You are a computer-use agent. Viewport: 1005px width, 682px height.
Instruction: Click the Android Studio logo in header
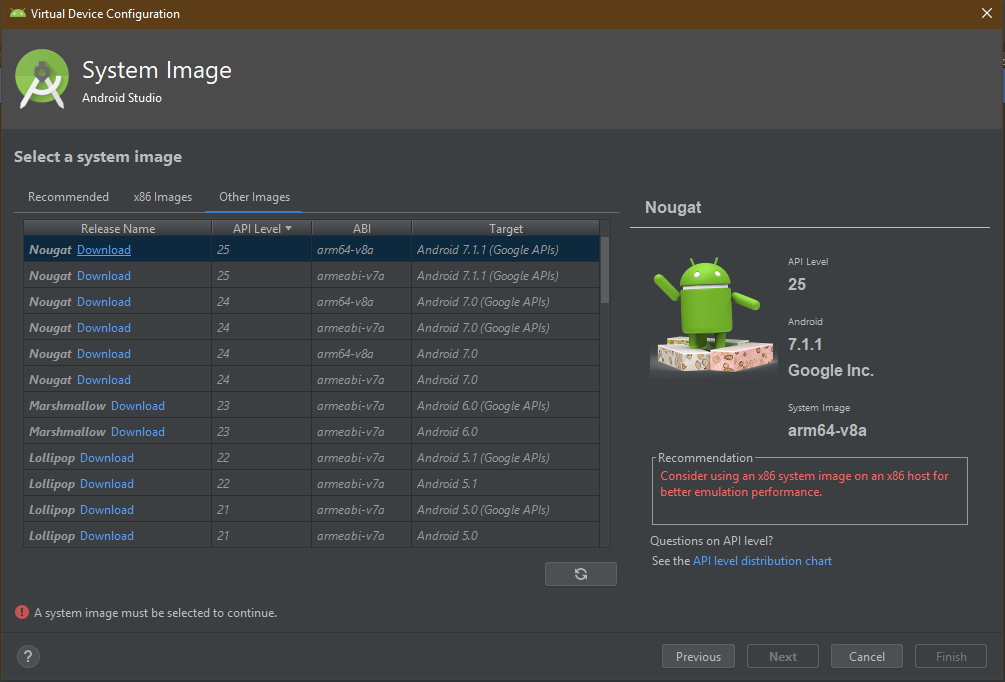click(x=42, y=78)
